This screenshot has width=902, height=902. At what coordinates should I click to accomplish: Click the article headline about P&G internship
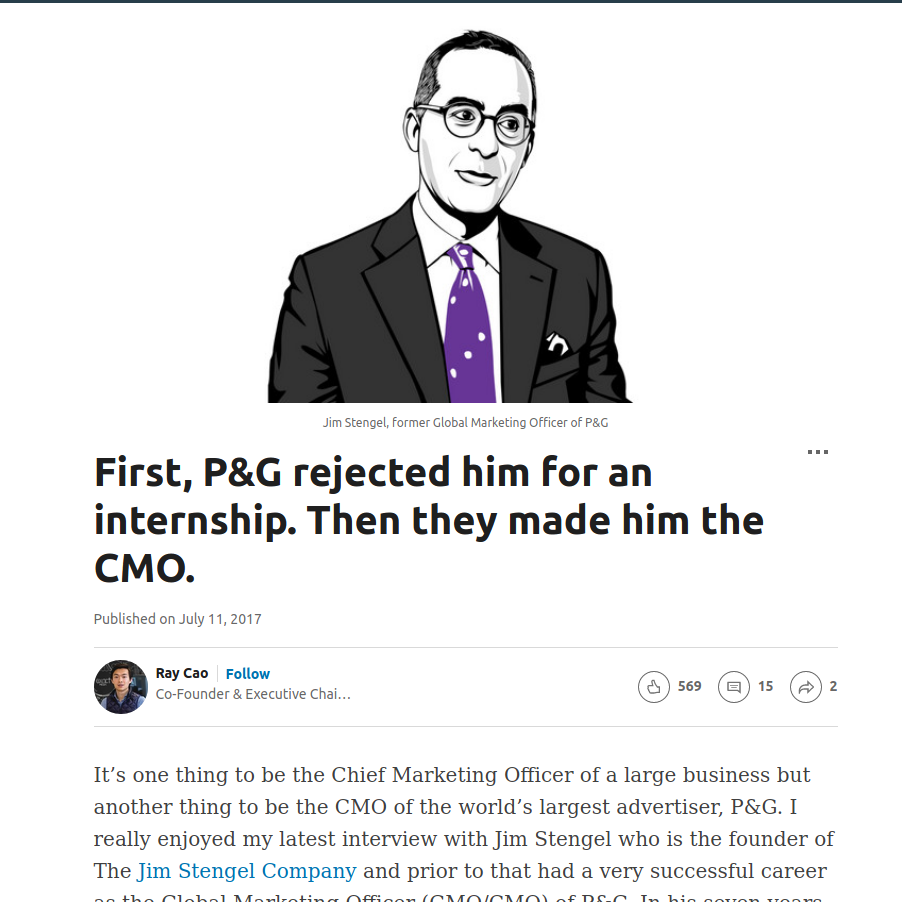pos(429,519)
